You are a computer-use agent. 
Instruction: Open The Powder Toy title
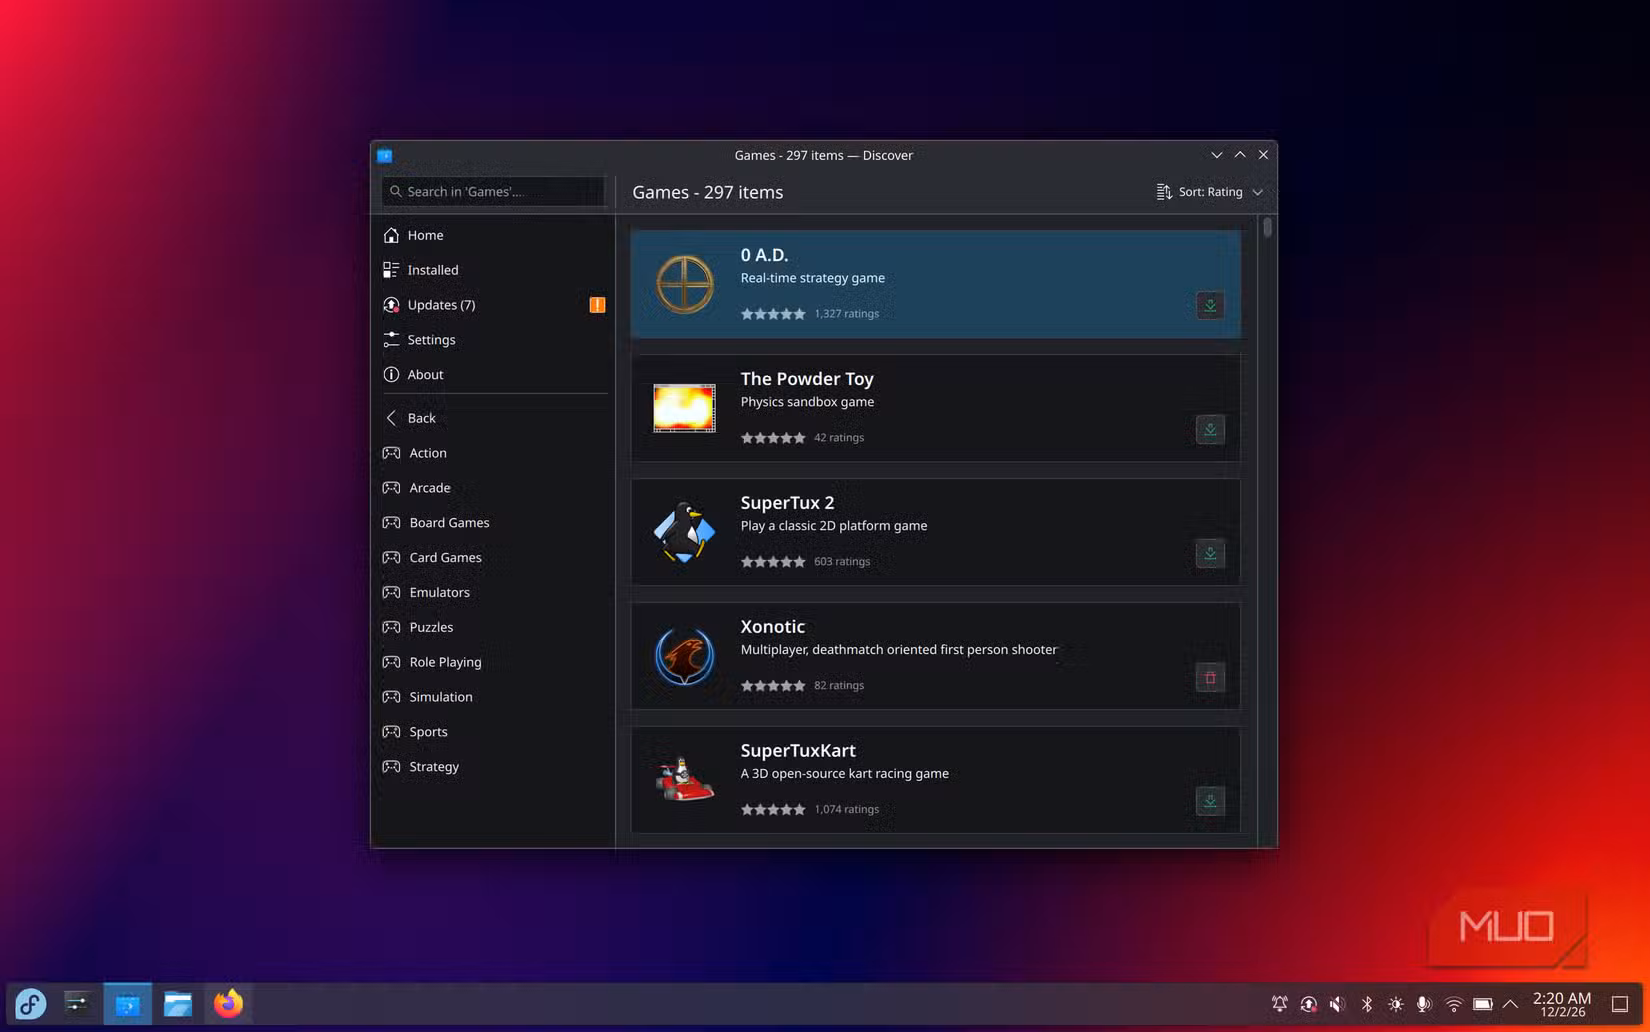pos(807,379)
